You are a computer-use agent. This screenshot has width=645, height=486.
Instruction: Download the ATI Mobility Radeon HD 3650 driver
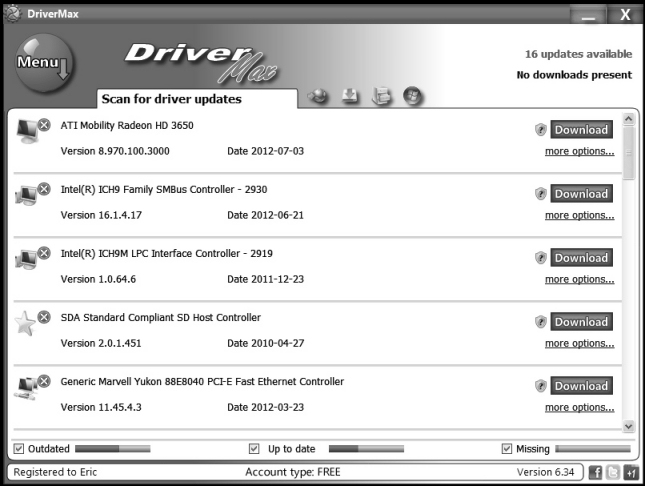tap(581, 130)
